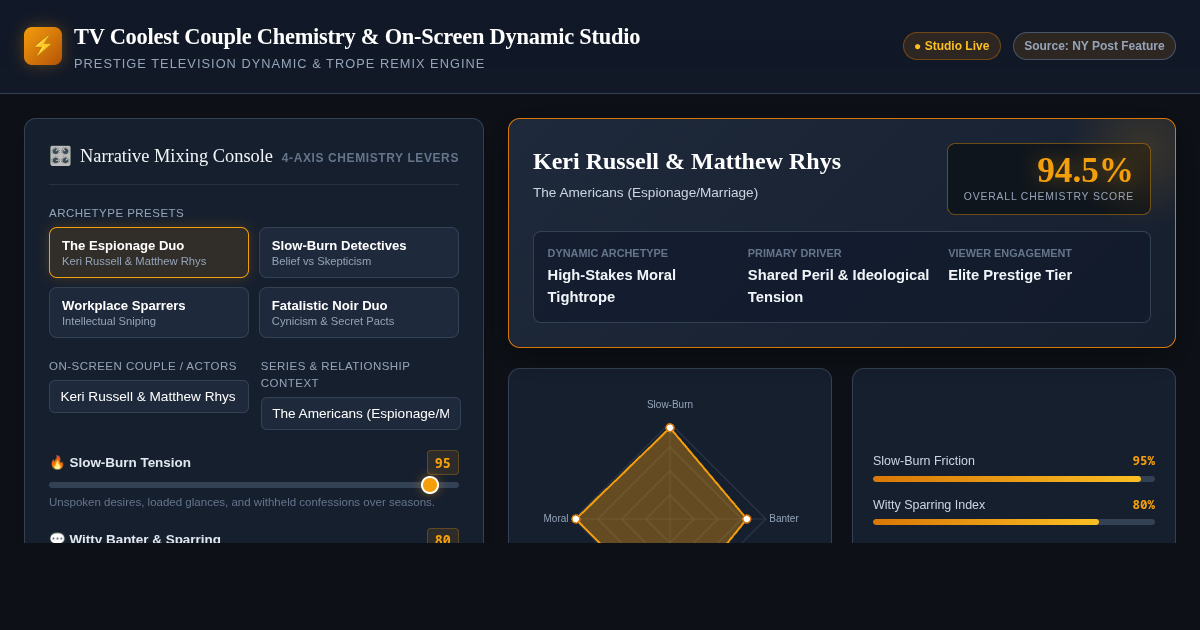Edit the Series & Relationship Context field
Screen dimensions: 1200x630
[361, 413]
